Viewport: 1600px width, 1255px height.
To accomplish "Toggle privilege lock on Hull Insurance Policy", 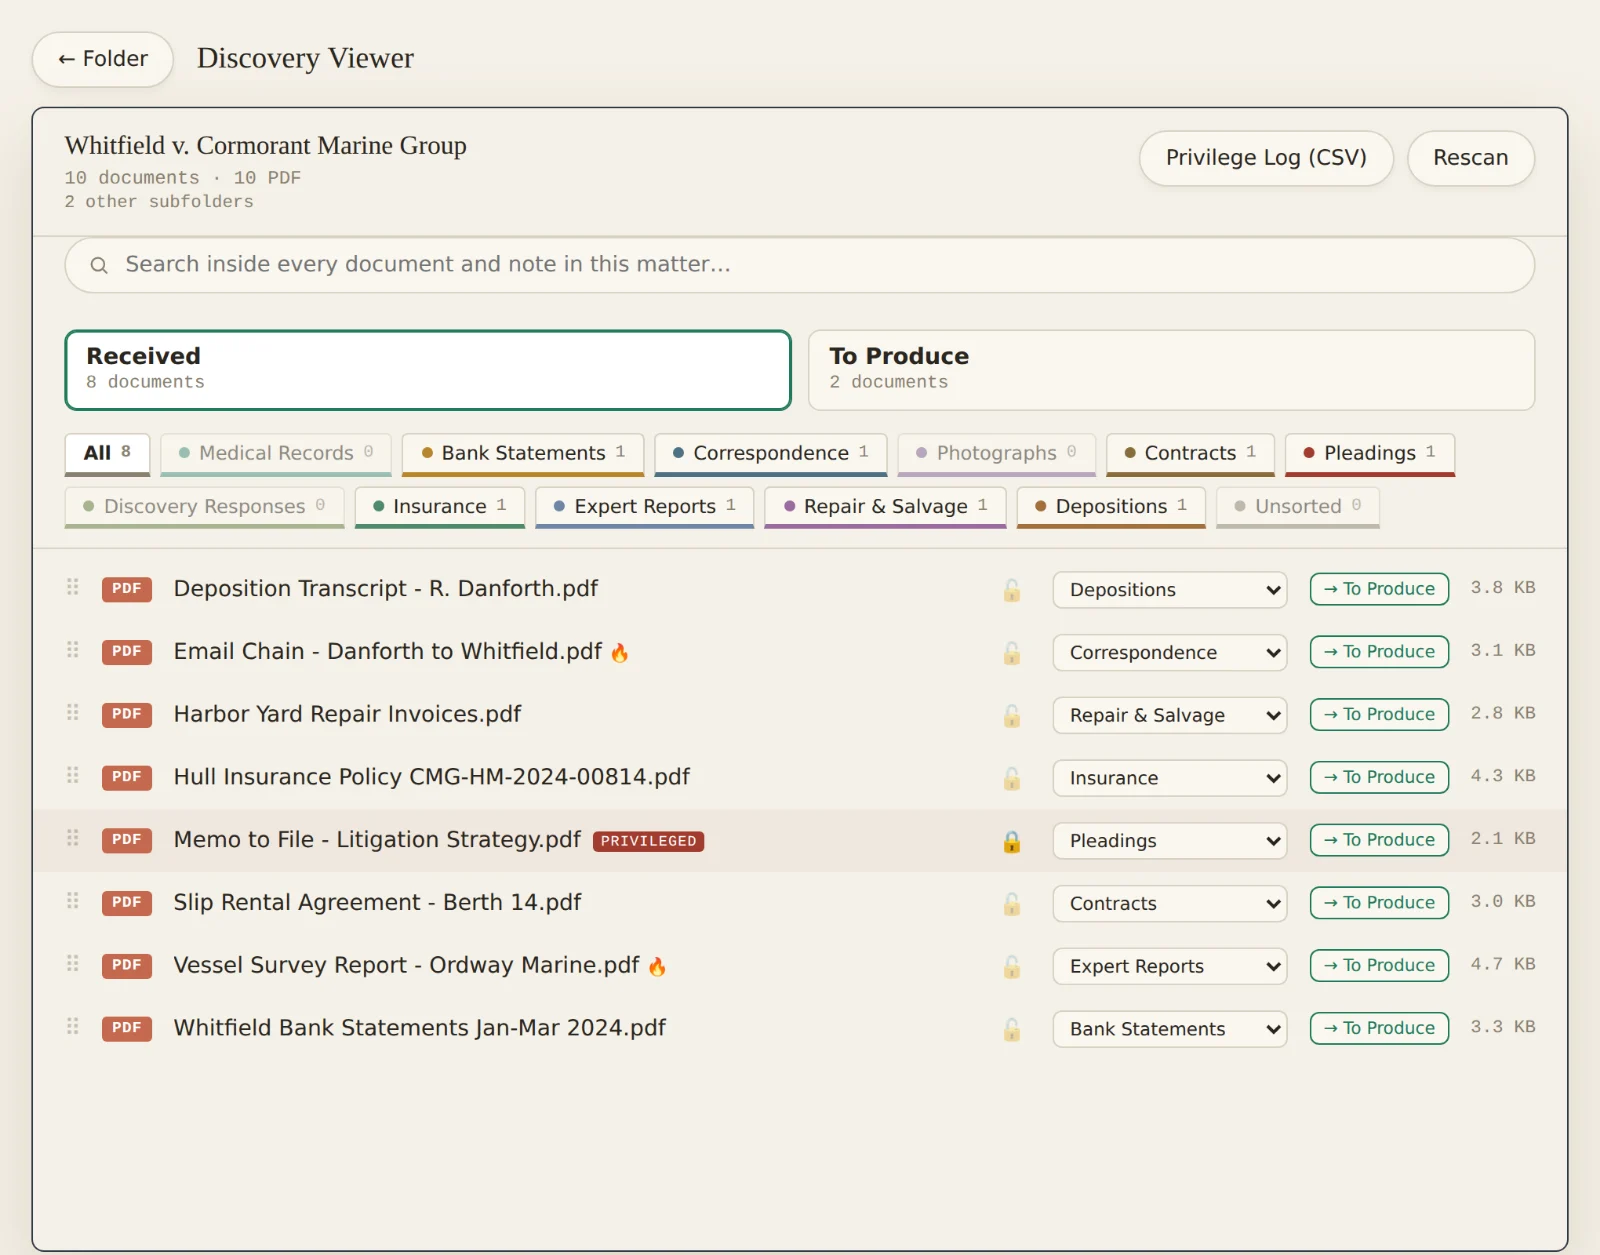I will tap(1012, 779).
